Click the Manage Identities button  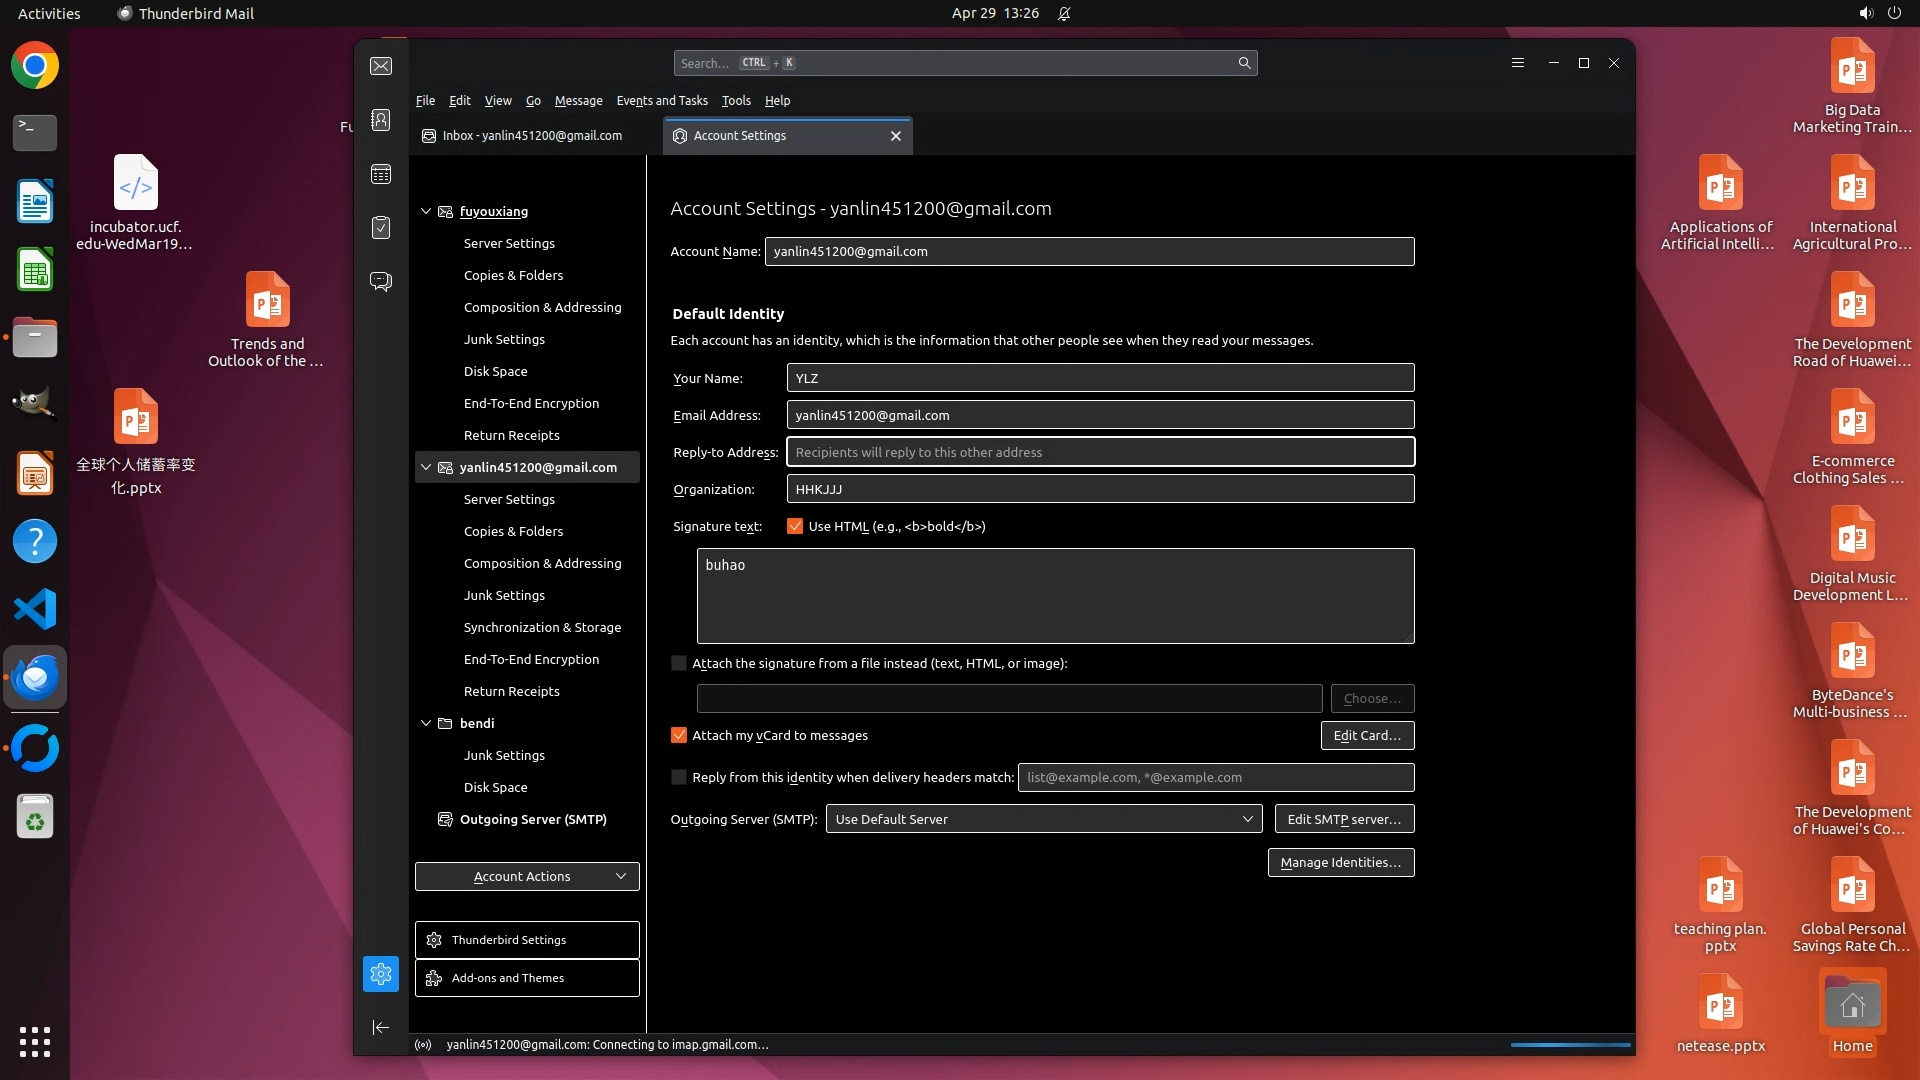click(x=1340, y=862)
